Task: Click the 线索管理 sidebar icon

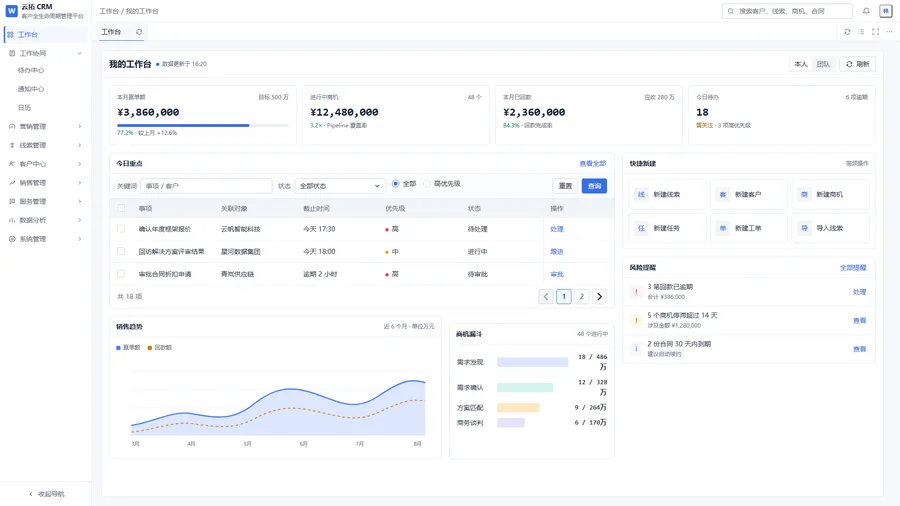Action: (12, 145)
